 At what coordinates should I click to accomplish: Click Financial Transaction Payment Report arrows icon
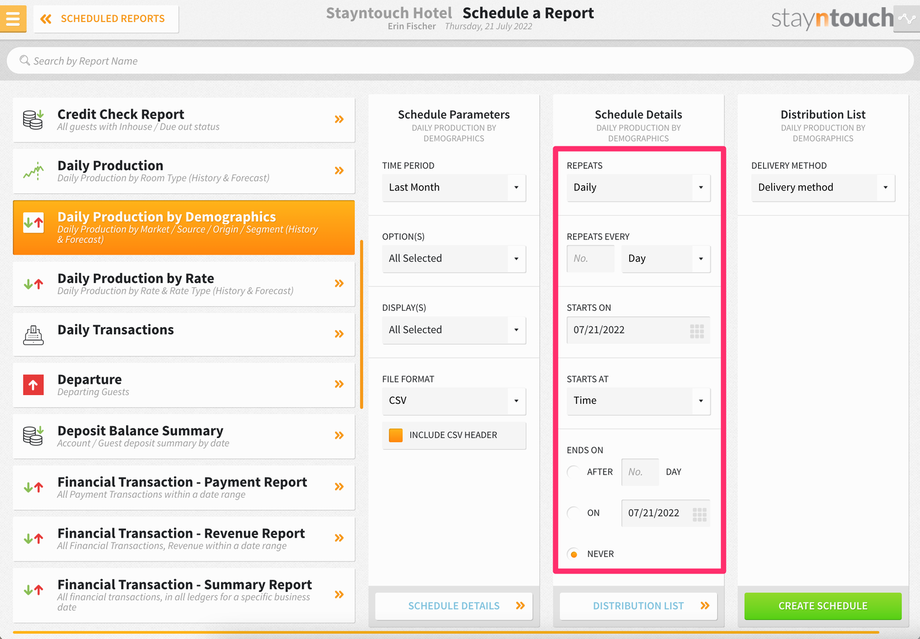[x=33, y=486]
